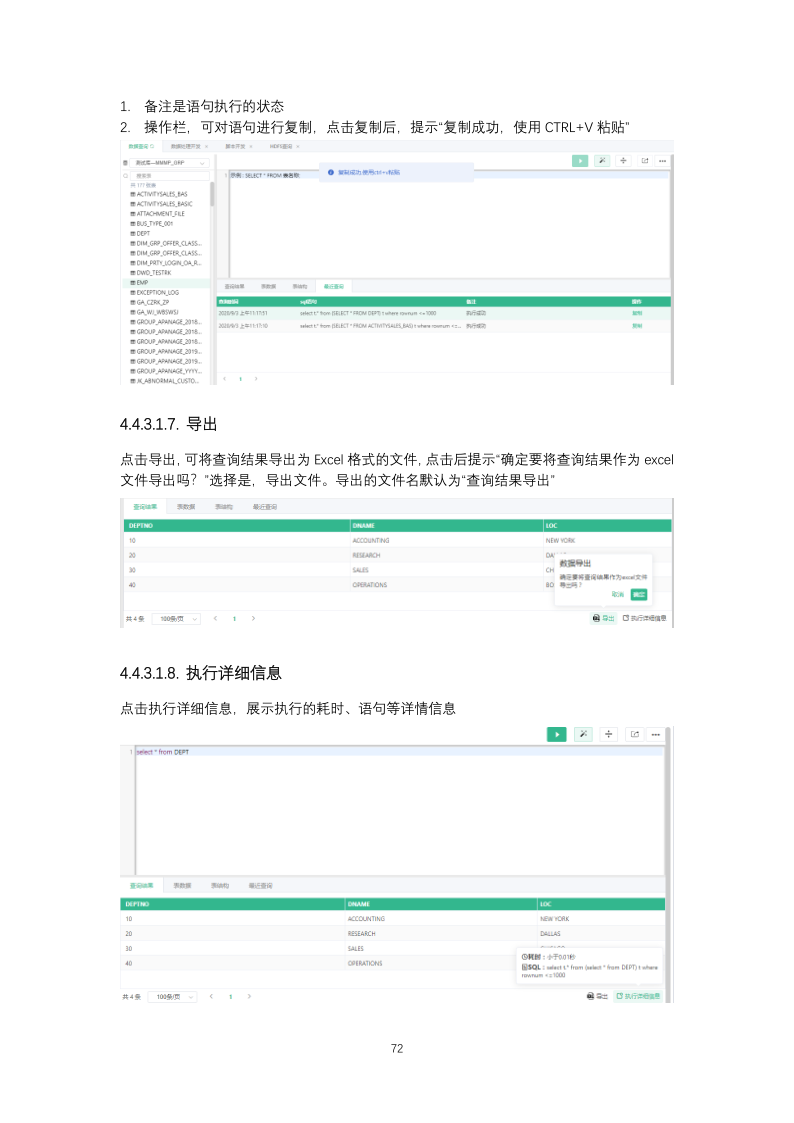This screenshot has height=1123, width=794.
Task: Open the 测试库—MMMP_GRP database dropdown
Action: point(170,163)
